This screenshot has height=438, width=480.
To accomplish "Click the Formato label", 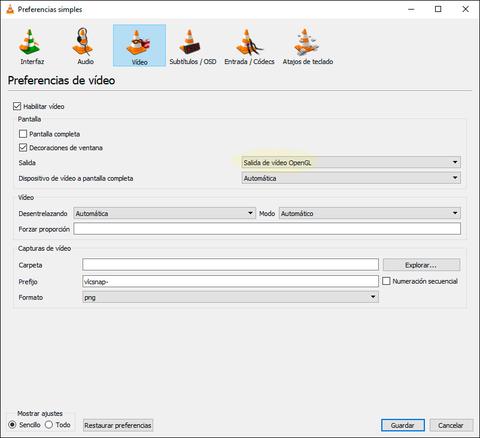I will (31, 297).
